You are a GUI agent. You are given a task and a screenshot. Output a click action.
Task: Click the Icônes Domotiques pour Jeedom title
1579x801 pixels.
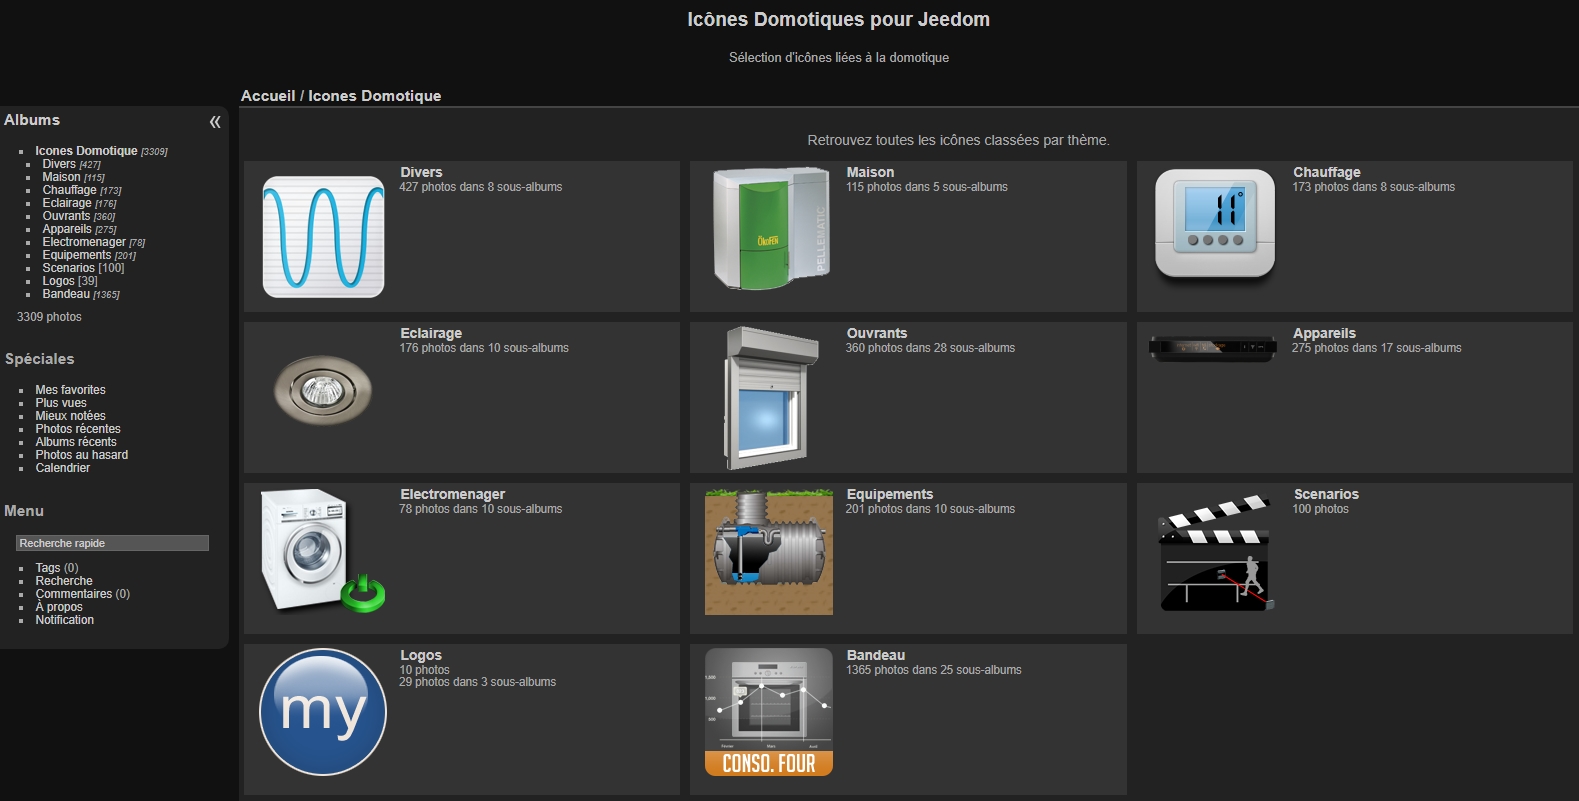[x=838, y=19]
